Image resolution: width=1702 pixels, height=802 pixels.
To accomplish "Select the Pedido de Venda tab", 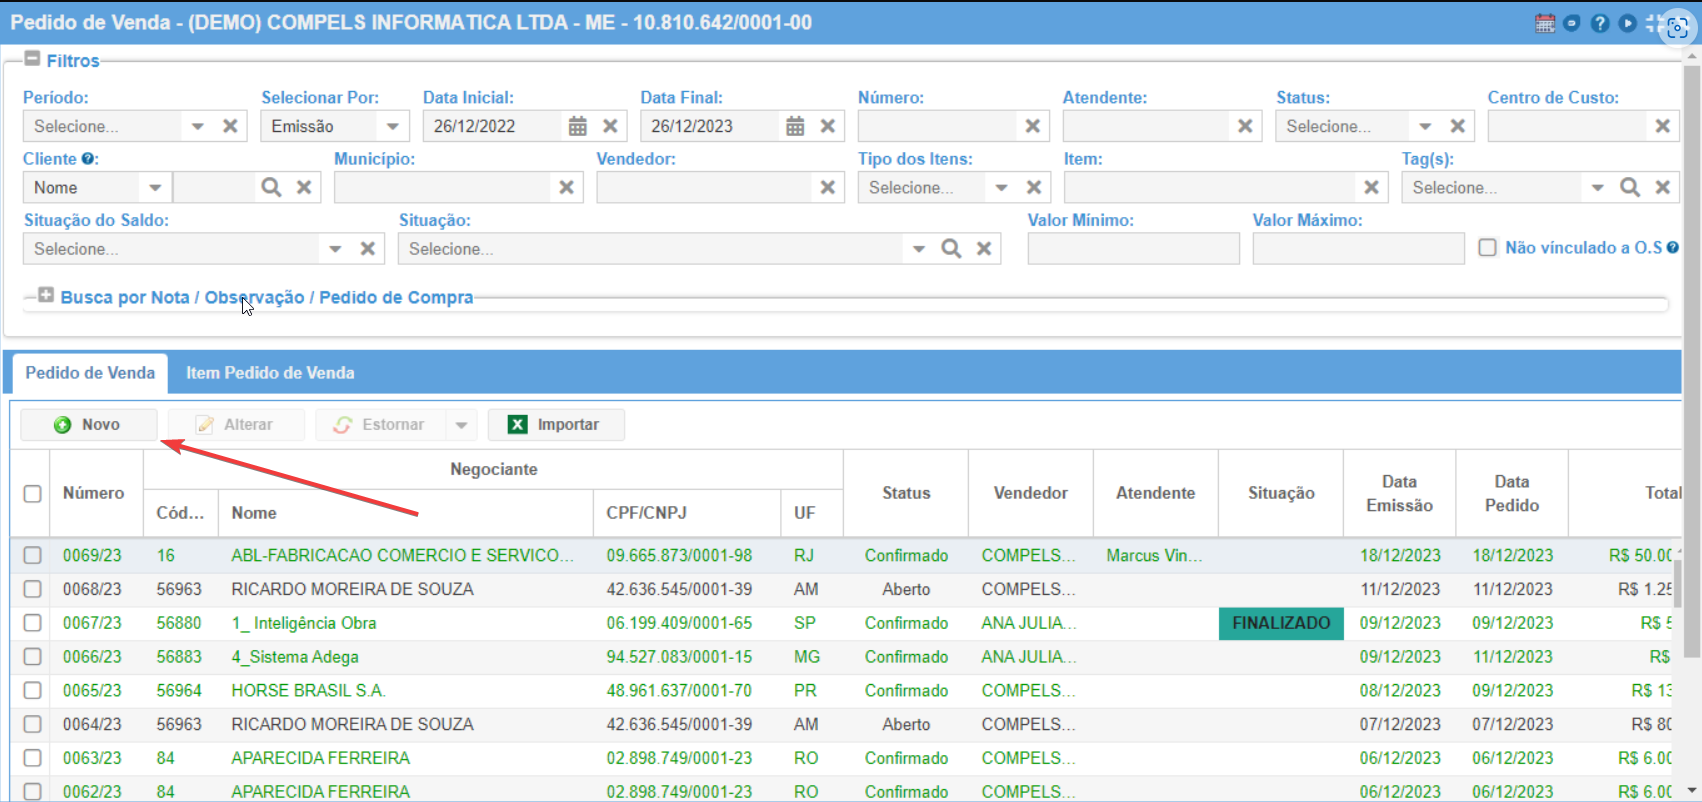I will pos(90,373).
